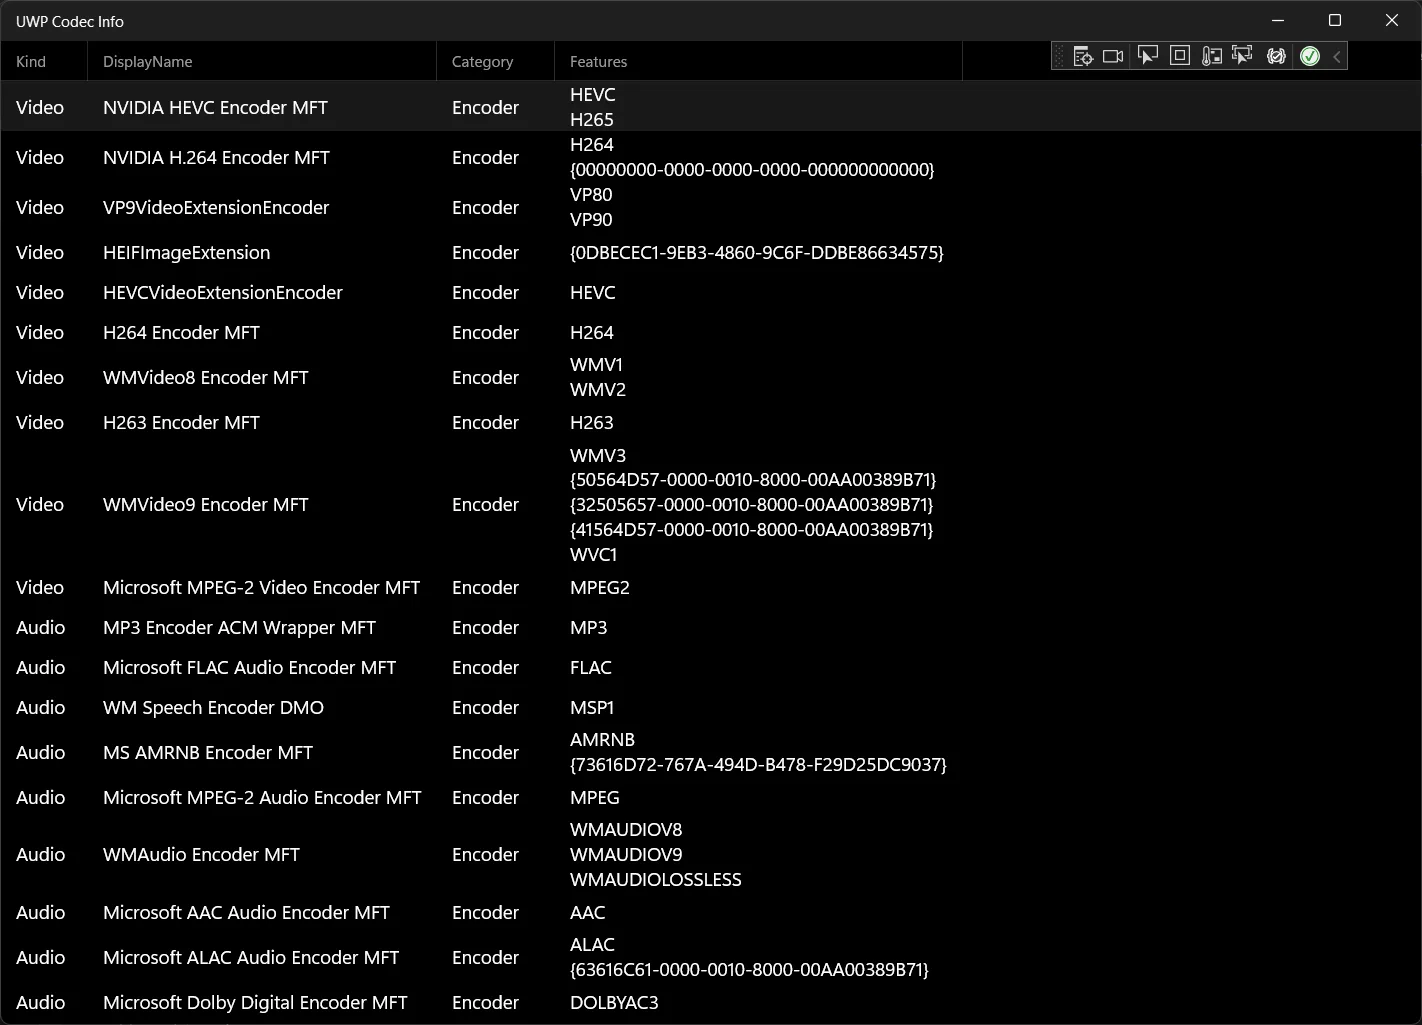Click the H265 feature value
The height and width of the screenshot is (1025, 1422).
tap(592, 119)
